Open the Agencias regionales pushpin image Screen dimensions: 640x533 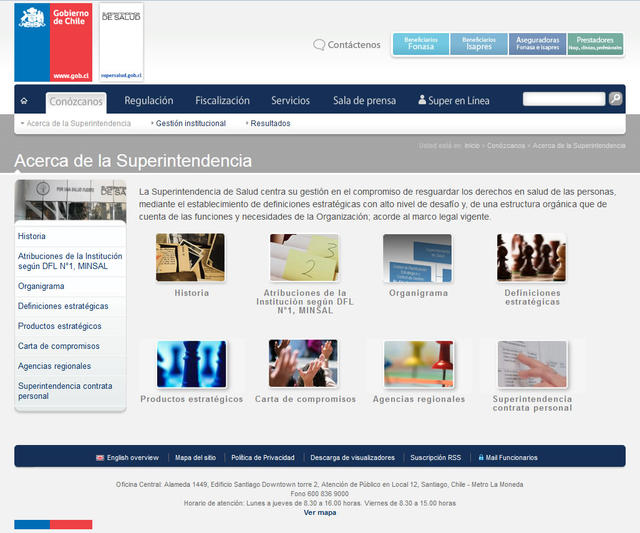(417, 364)
